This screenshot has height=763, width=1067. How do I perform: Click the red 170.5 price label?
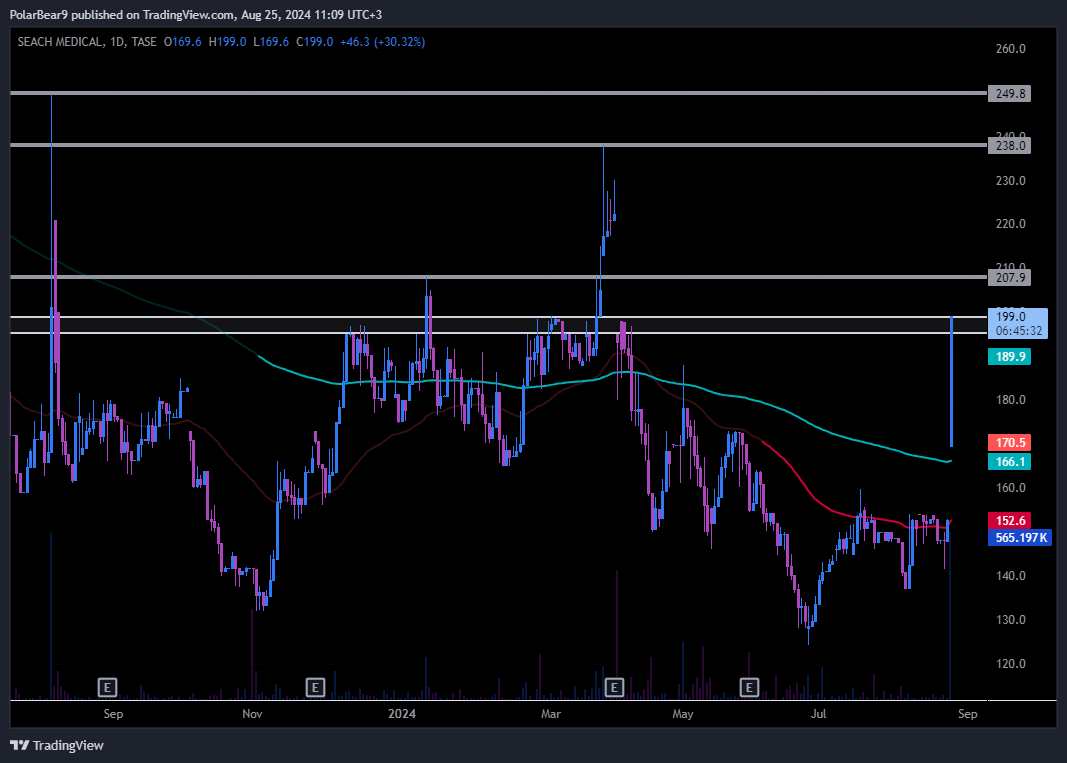1010,443
